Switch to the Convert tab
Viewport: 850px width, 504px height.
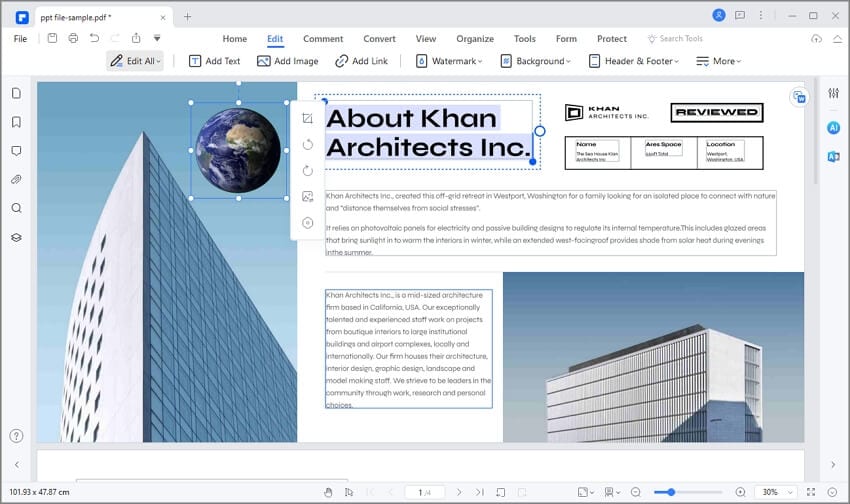[379, 38]
